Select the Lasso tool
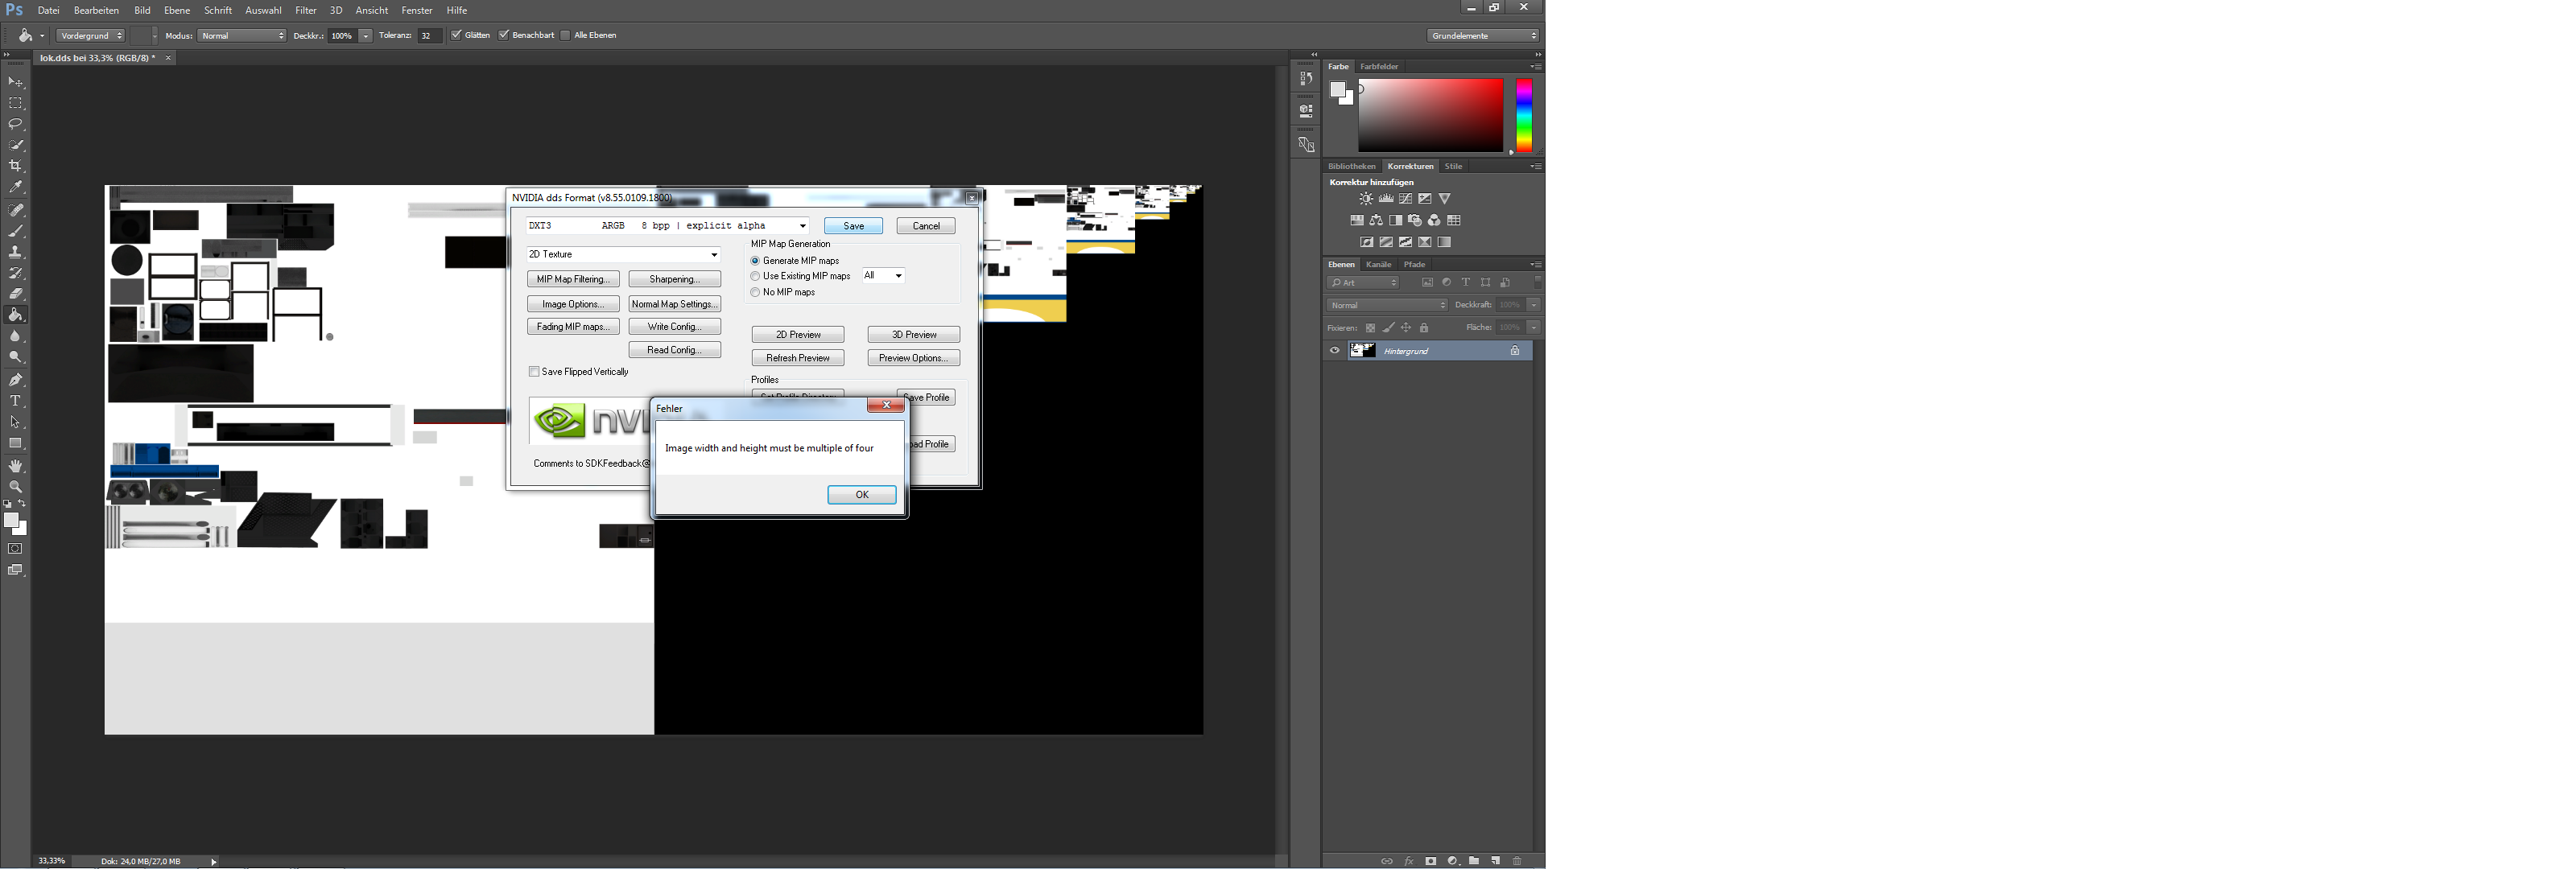 click(x=16, y=124)
